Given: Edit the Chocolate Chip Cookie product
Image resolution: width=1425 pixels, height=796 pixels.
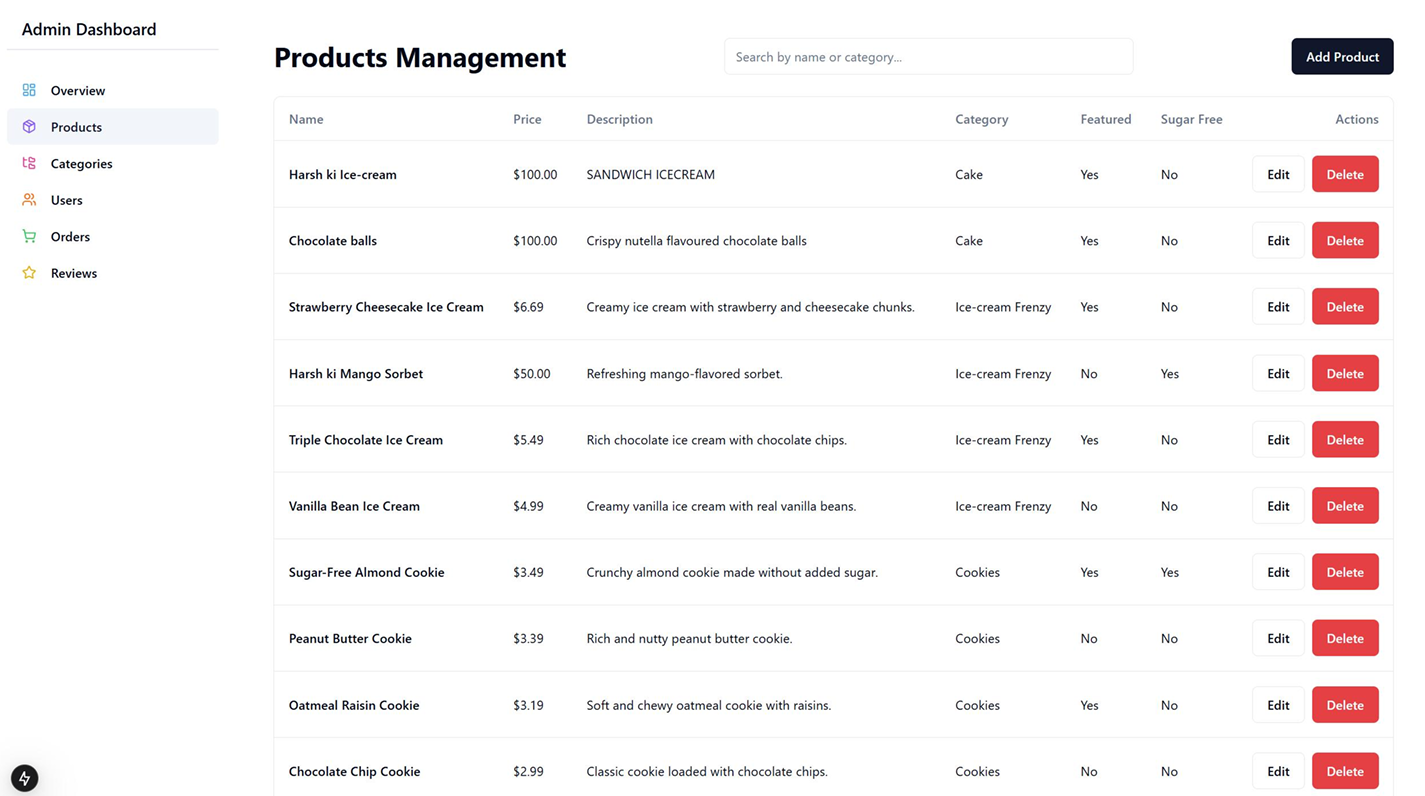Looking at the screenshot, I should (1278, 771).
